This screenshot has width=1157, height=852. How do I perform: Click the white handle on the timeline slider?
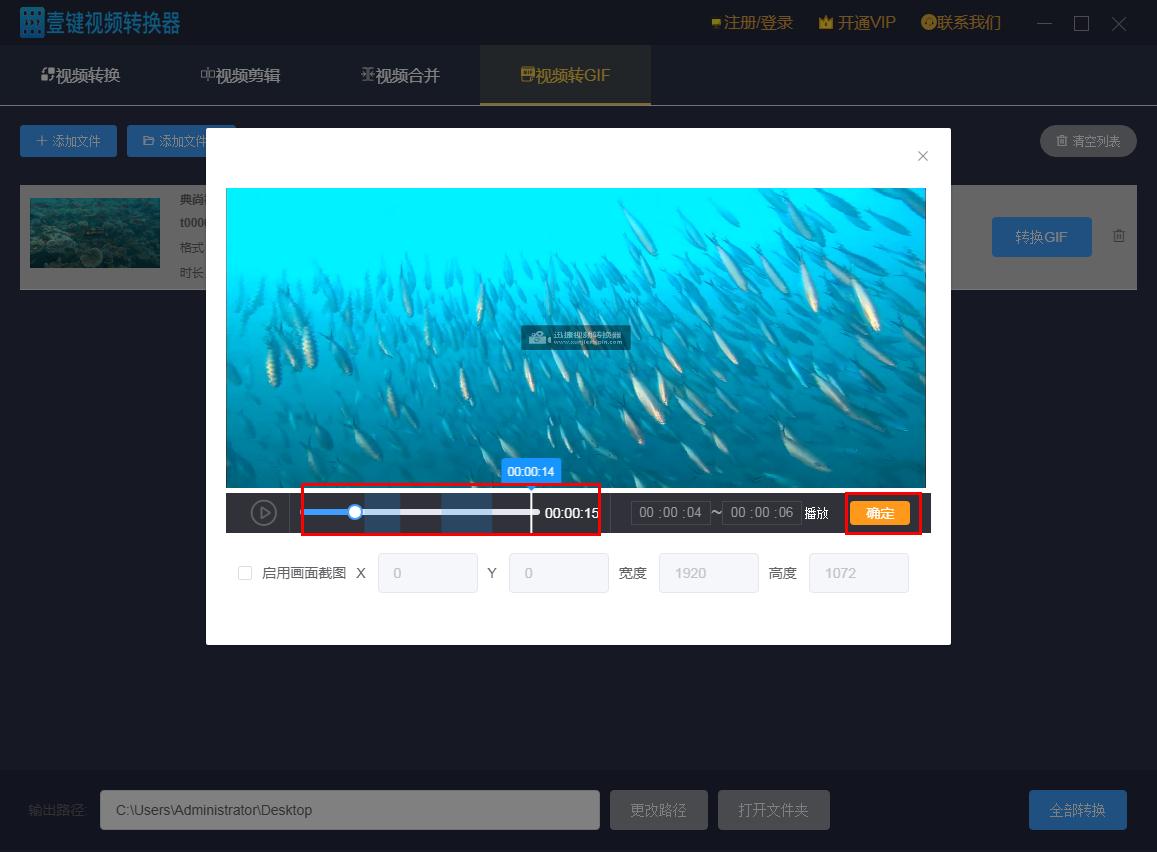pos(355,512)
